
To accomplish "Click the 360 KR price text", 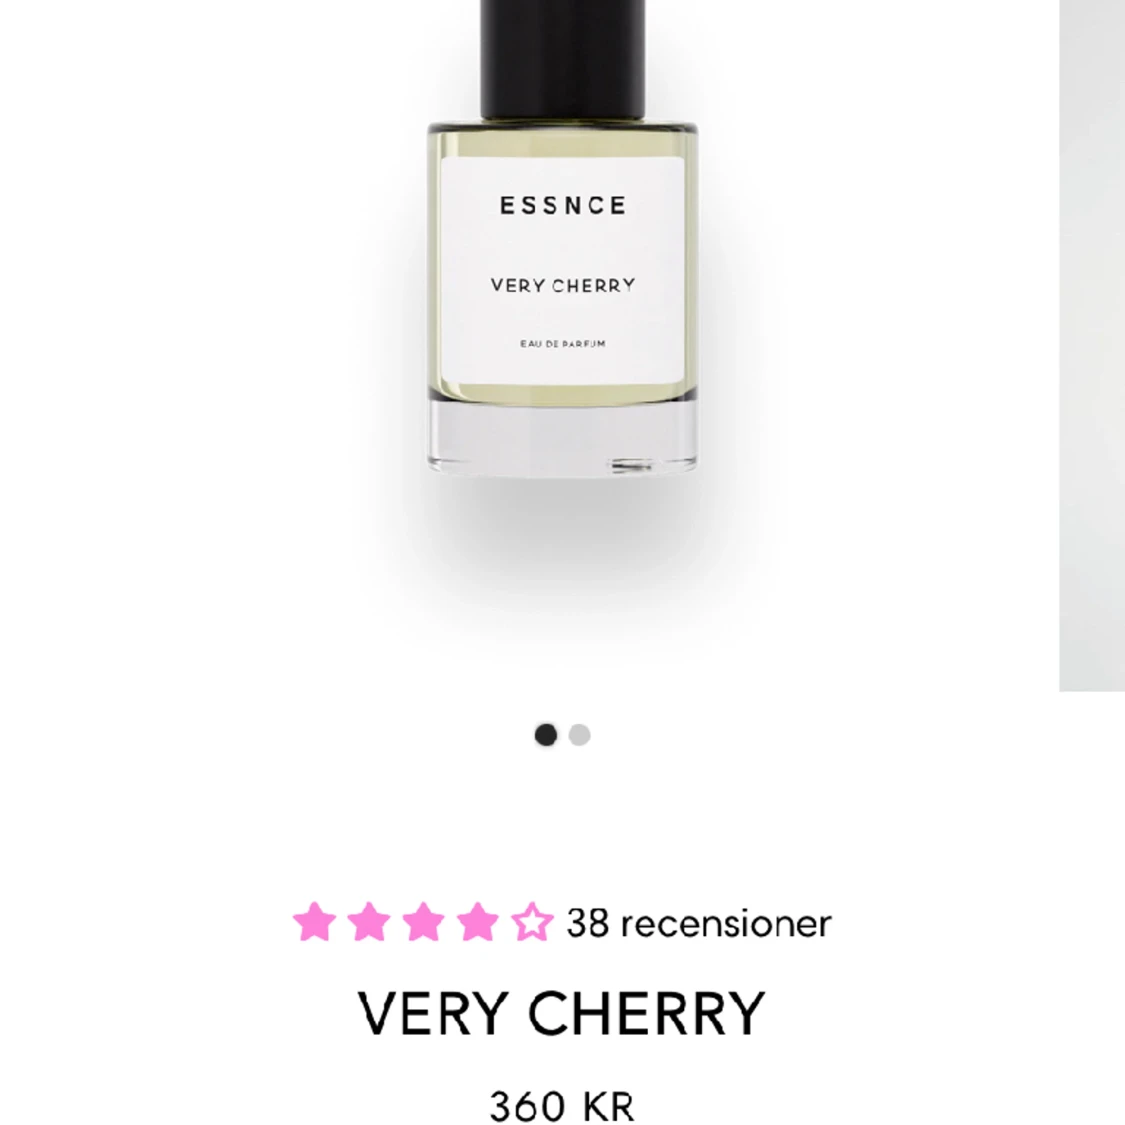I will pyautogui.click(x=562, y=1106).
